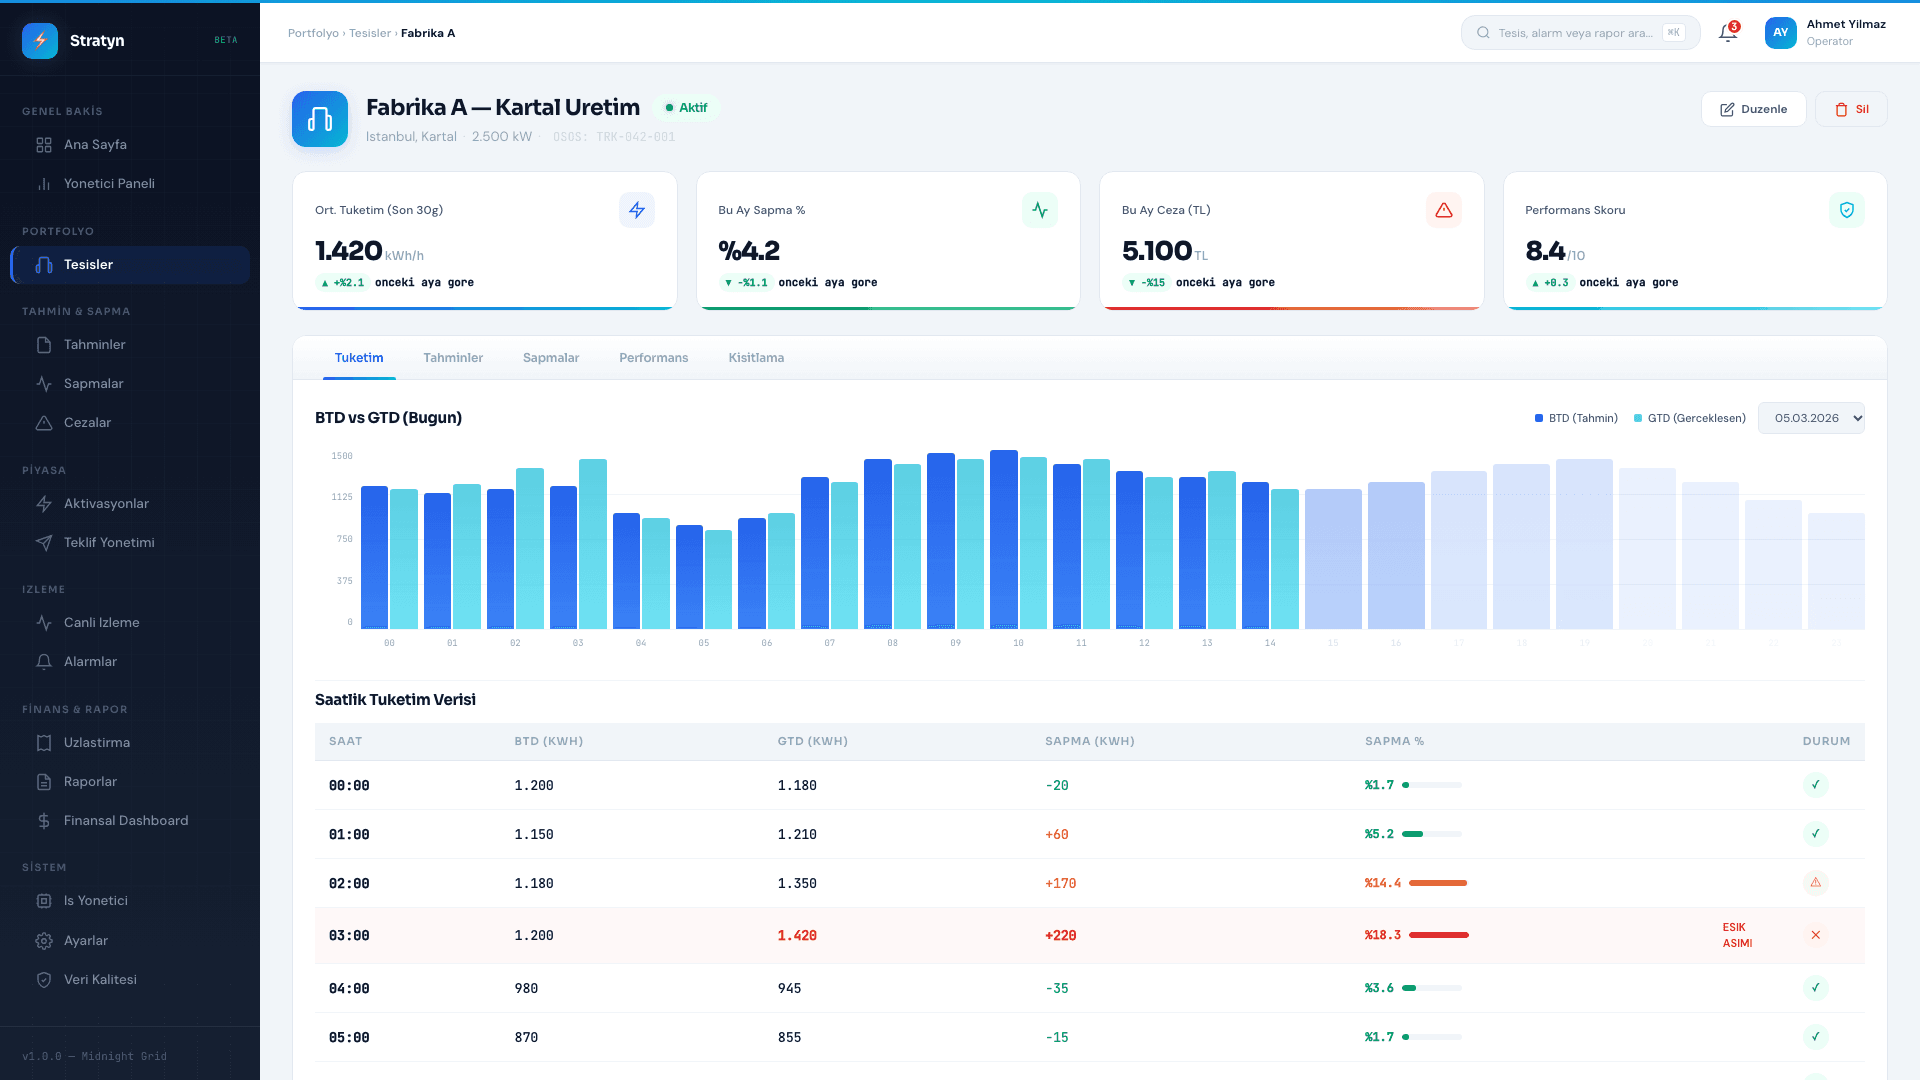Click the Fabrika A facility icon
This screenshot has width=1920, height=1080.
[320, 119]
